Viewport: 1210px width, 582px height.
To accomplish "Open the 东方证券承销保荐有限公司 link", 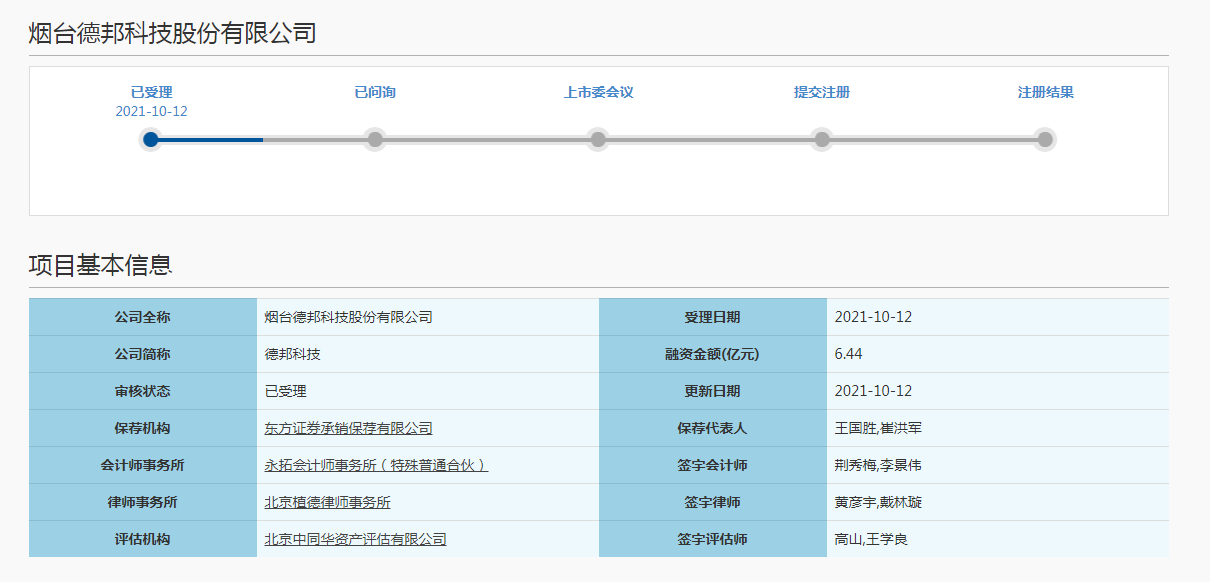I will tap(348, 428).
